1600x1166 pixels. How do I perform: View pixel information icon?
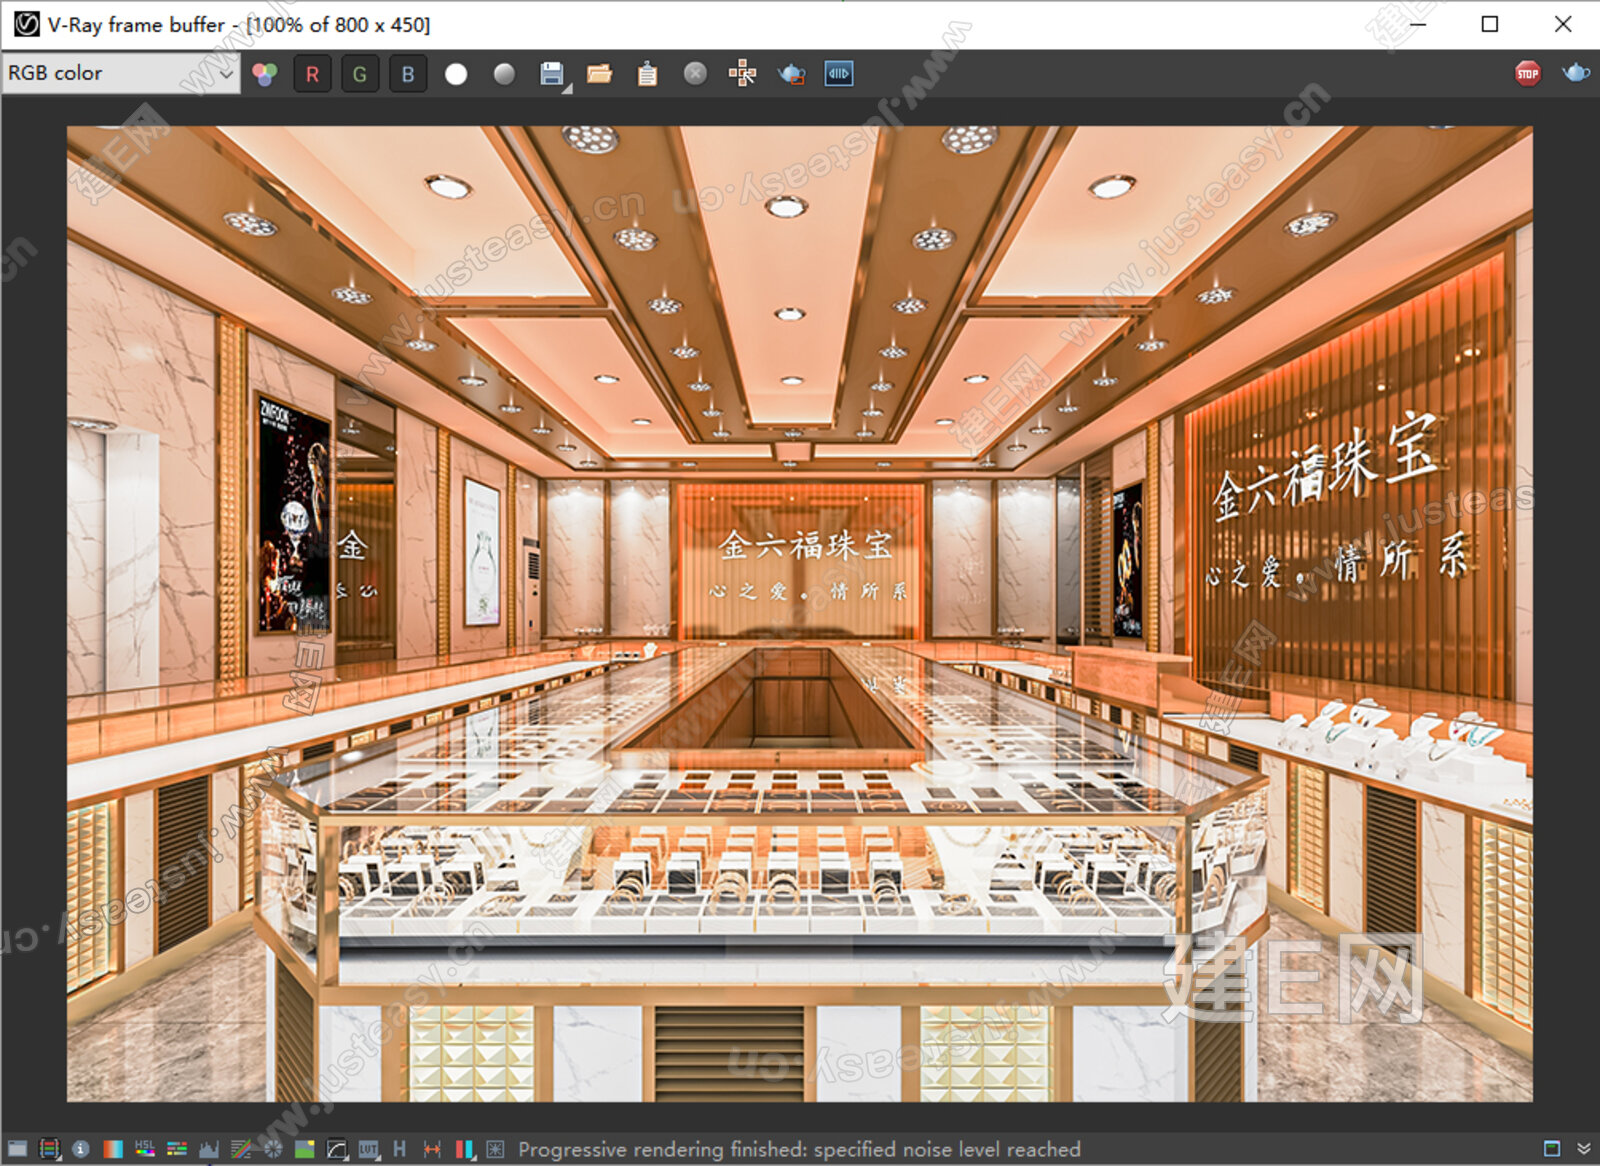coord(81,1149)
